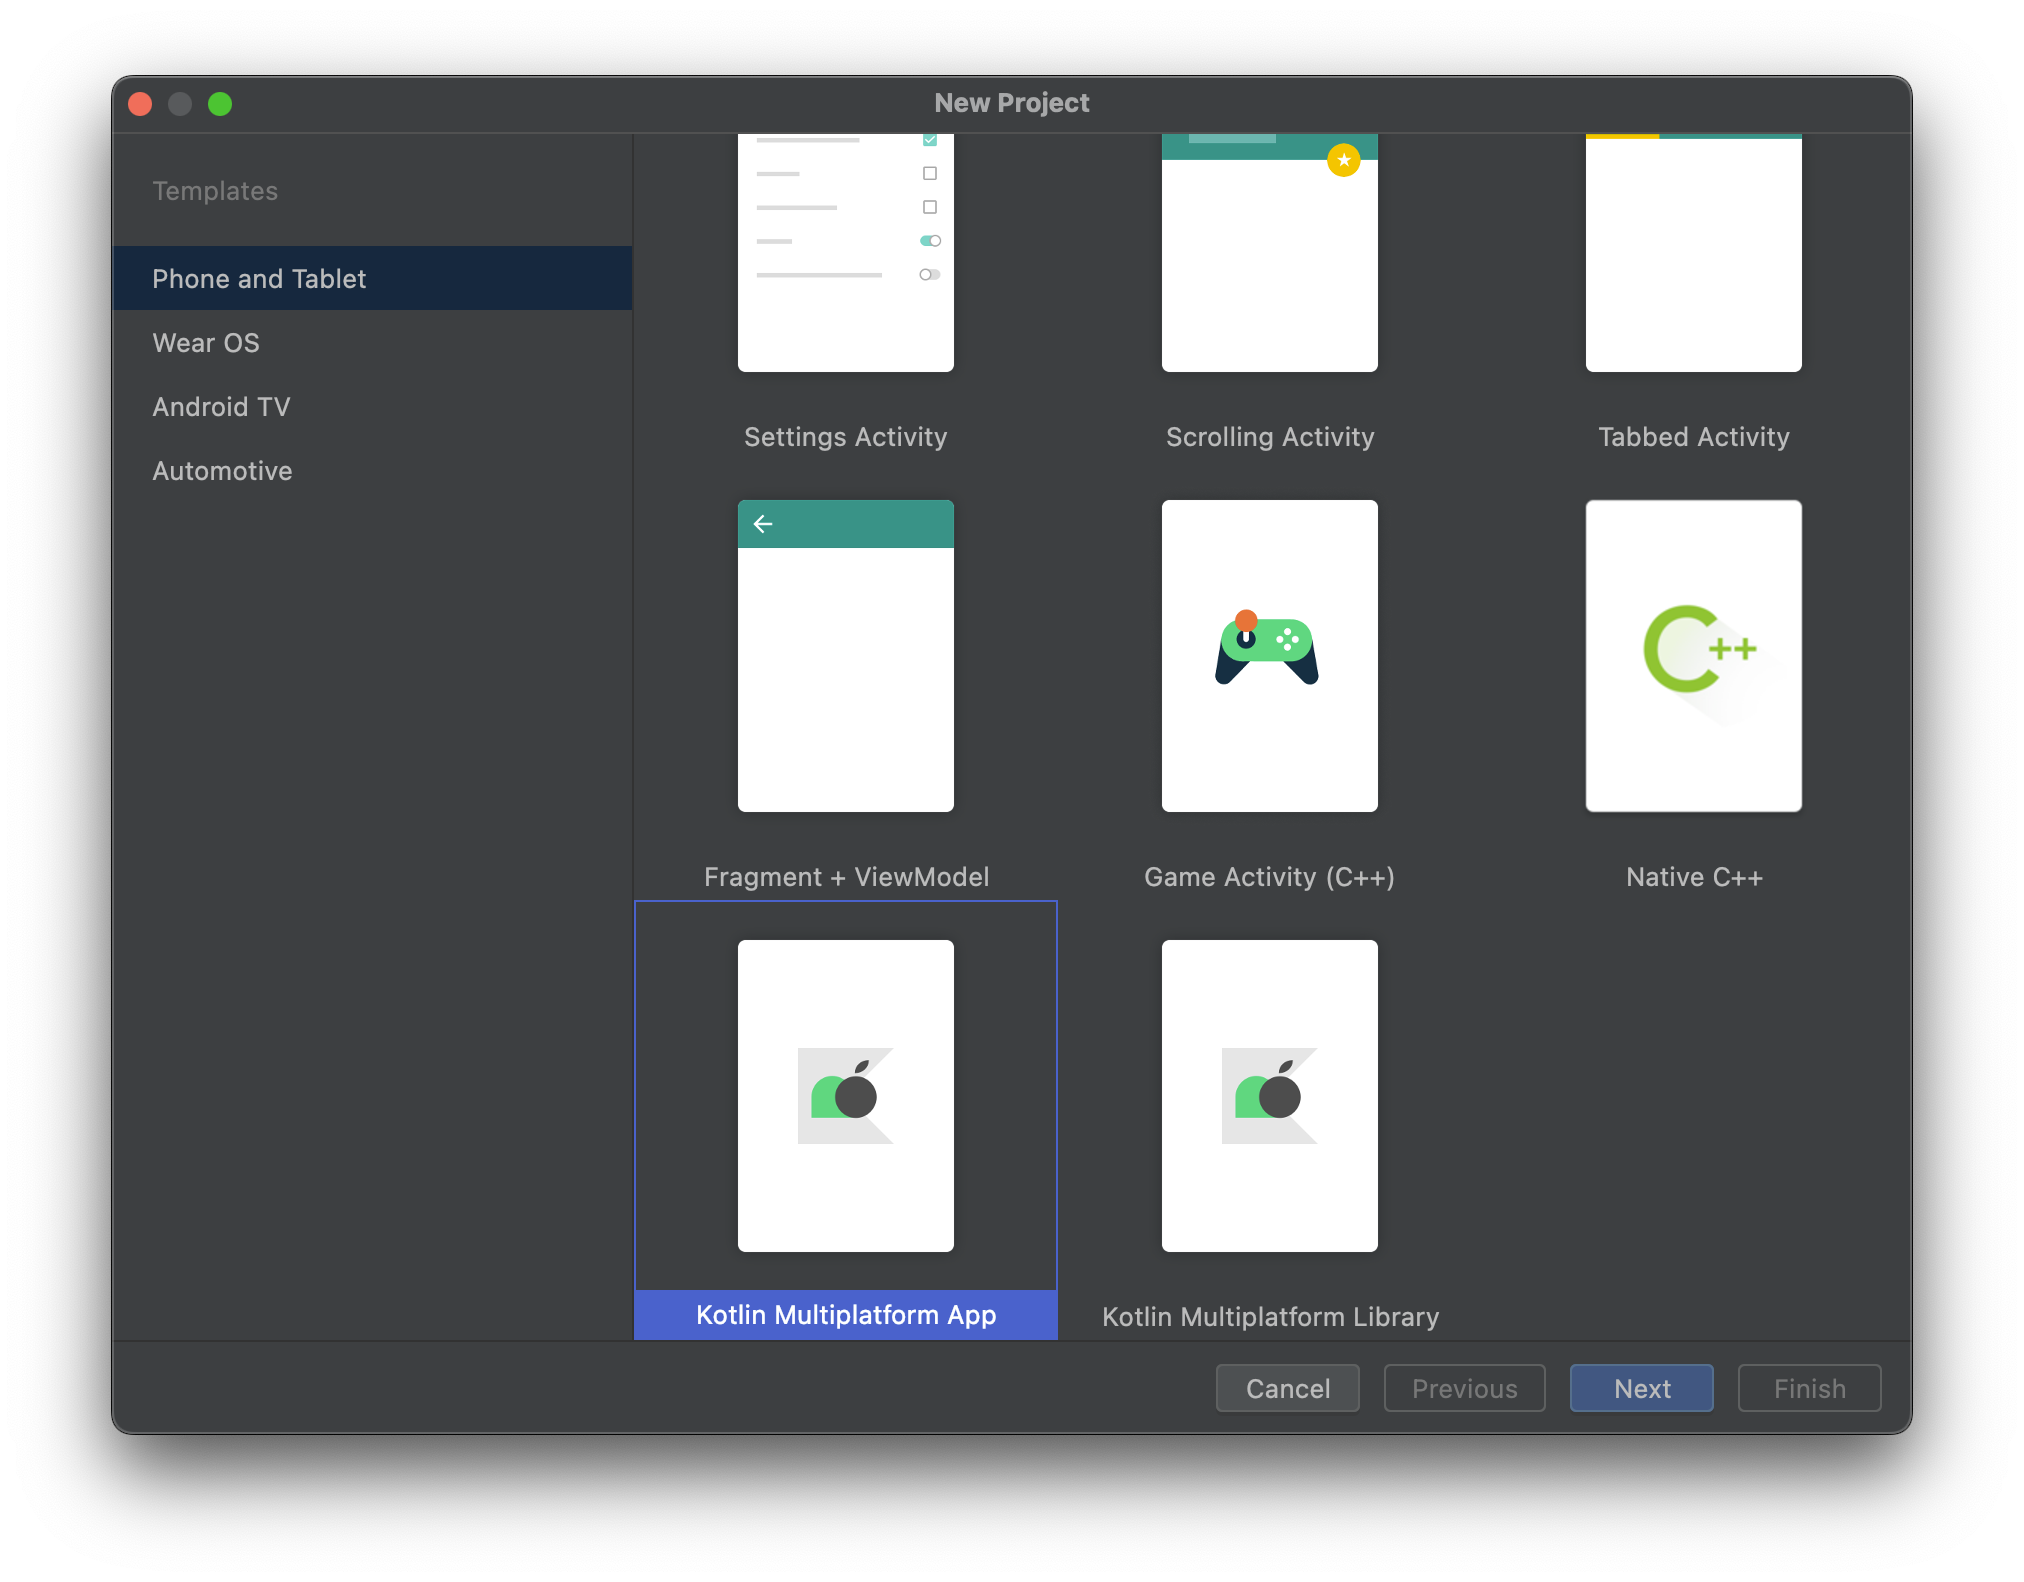Switch to Android TV templates

point(221,407)
